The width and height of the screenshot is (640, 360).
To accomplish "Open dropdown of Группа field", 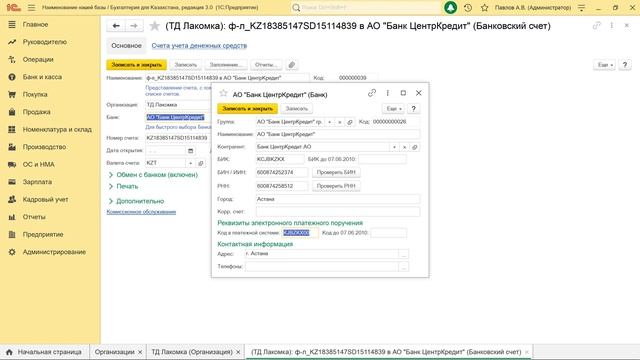I will point(329,122).
